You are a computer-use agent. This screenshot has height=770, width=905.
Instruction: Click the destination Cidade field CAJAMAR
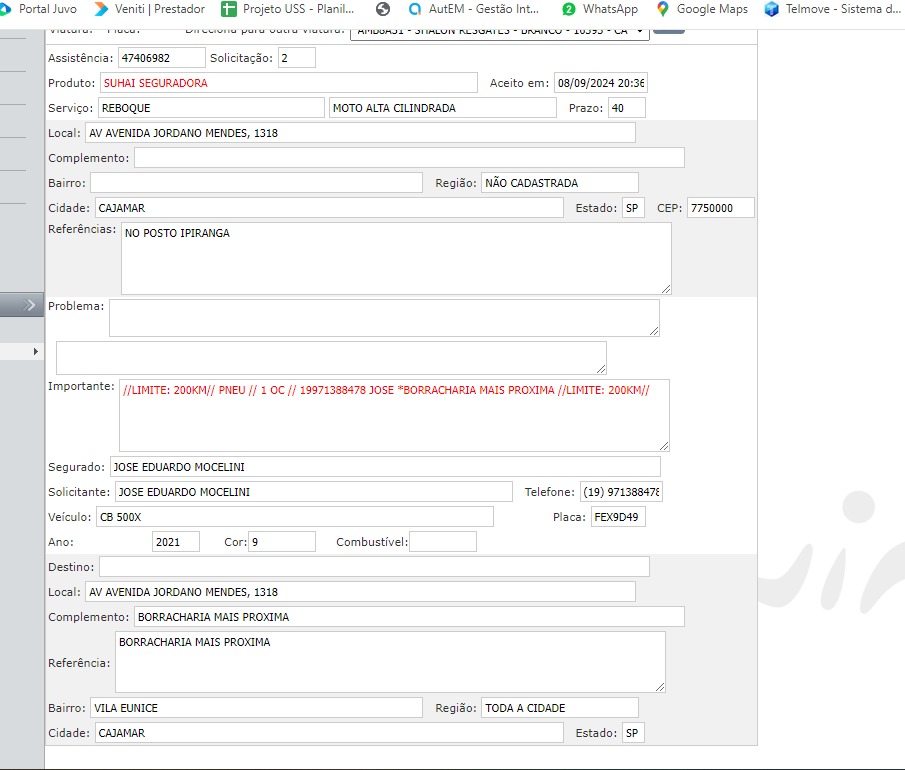[329, 733]
